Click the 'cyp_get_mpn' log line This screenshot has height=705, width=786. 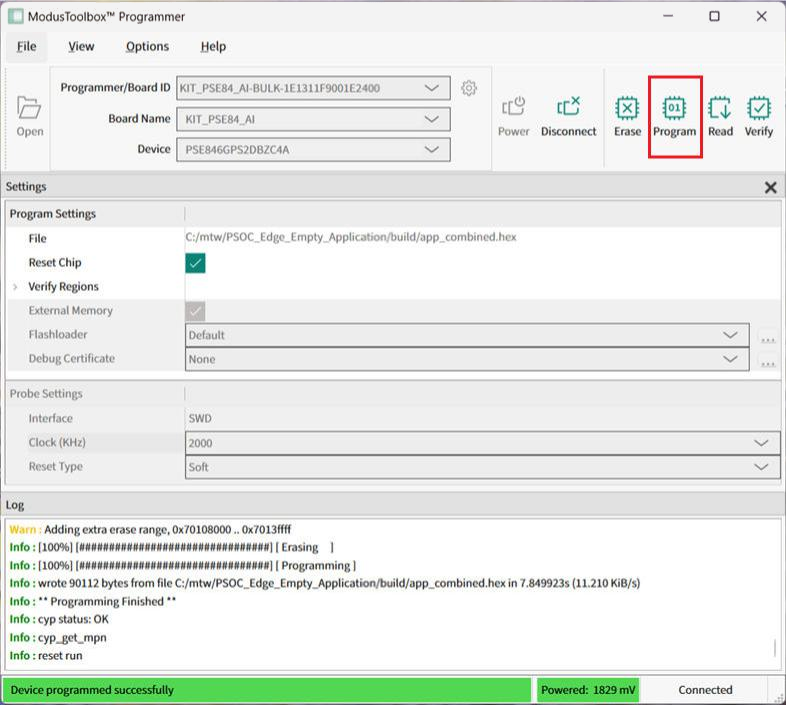(x=58, y=638)
